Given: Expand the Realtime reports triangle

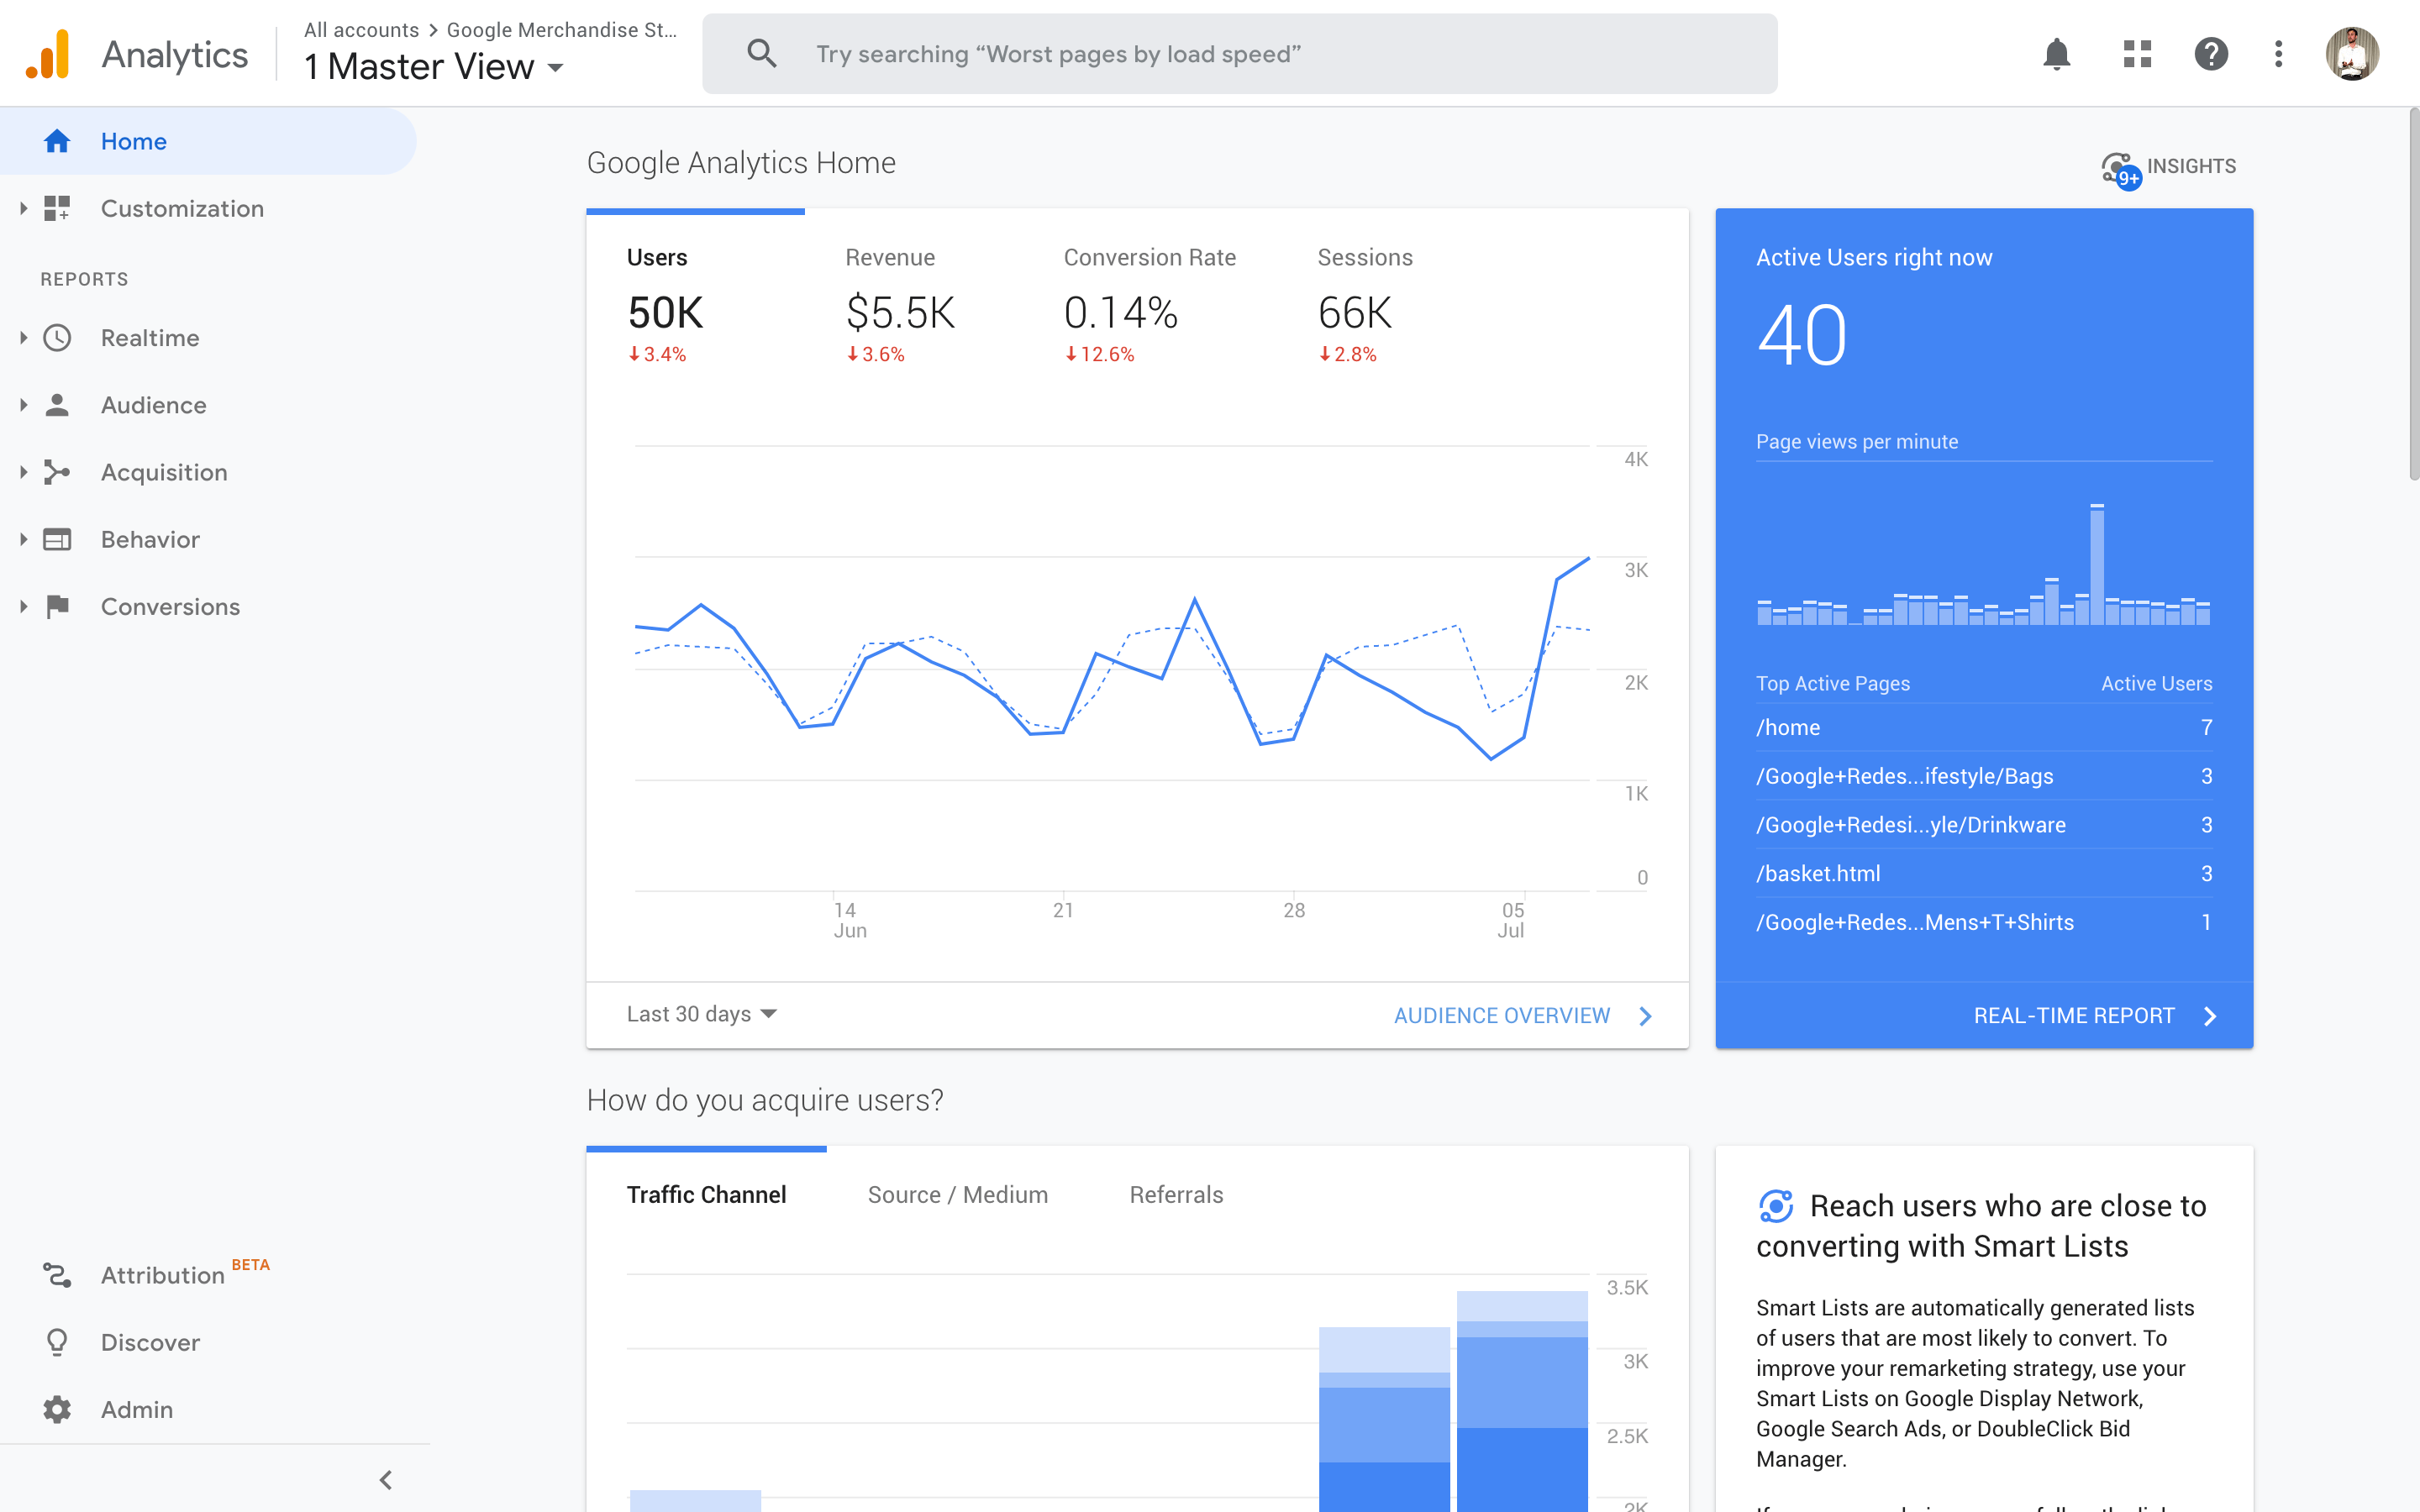Looking at the screenshot, I should [23, 338].
